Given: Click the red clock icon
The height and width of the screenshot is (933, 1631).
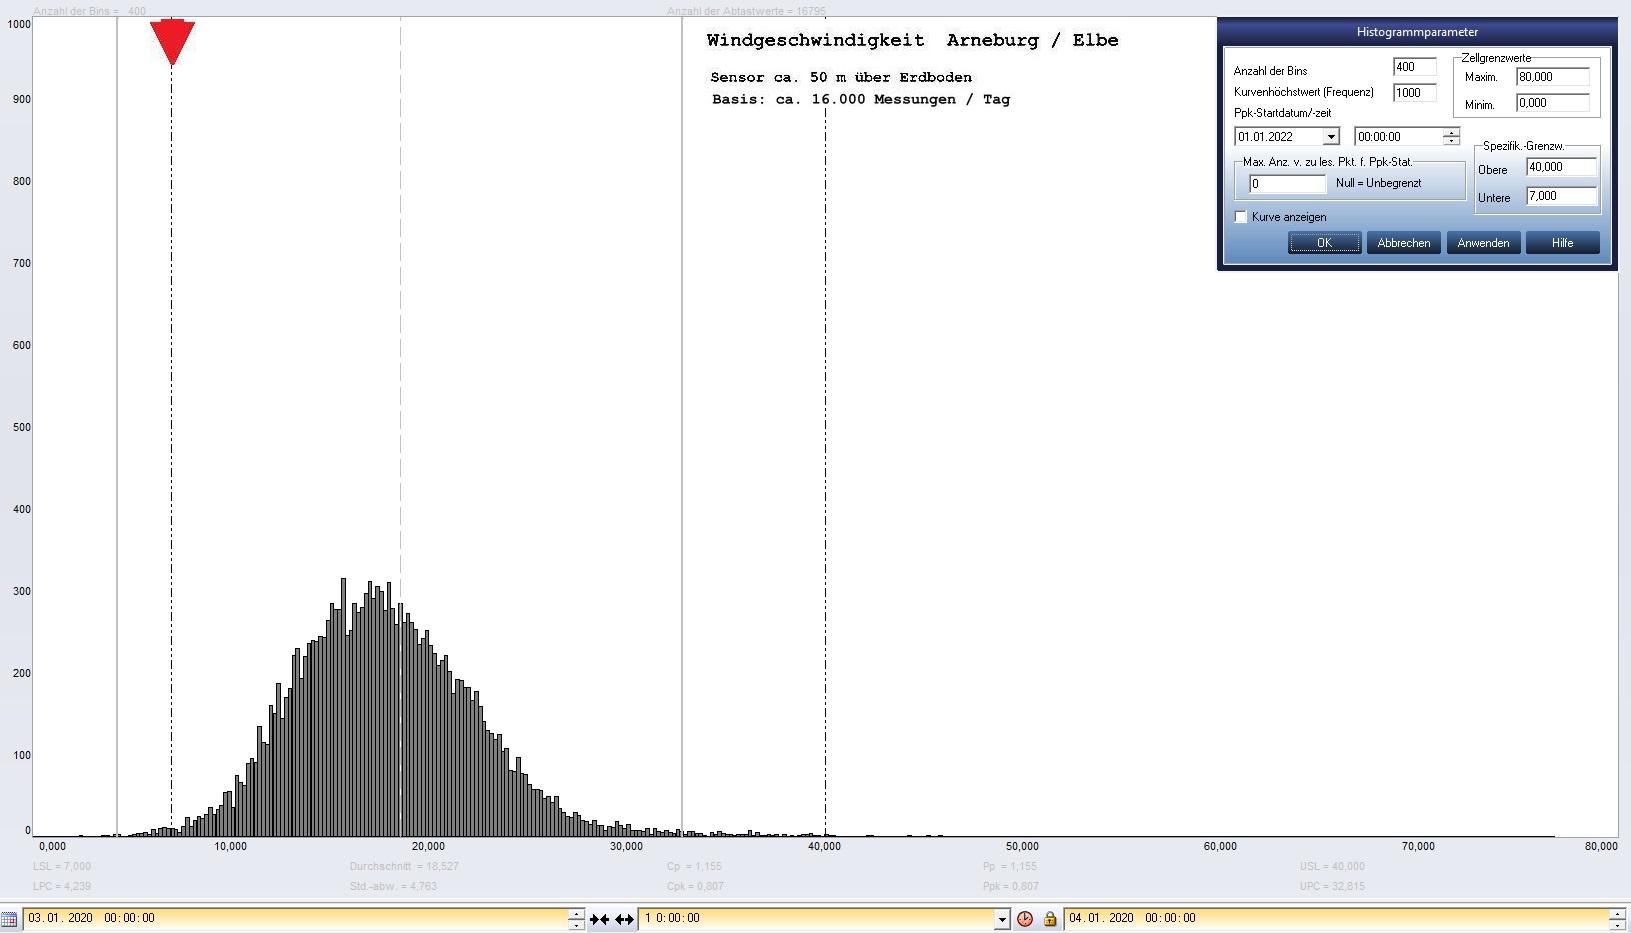Looking at the screenshot, I should [1025, 919].
